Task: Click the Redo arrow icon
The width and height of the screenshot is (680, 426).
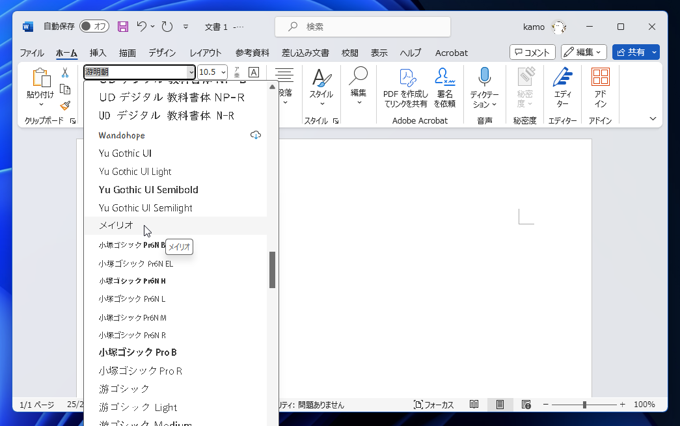Action: click(x=167, y=27)
